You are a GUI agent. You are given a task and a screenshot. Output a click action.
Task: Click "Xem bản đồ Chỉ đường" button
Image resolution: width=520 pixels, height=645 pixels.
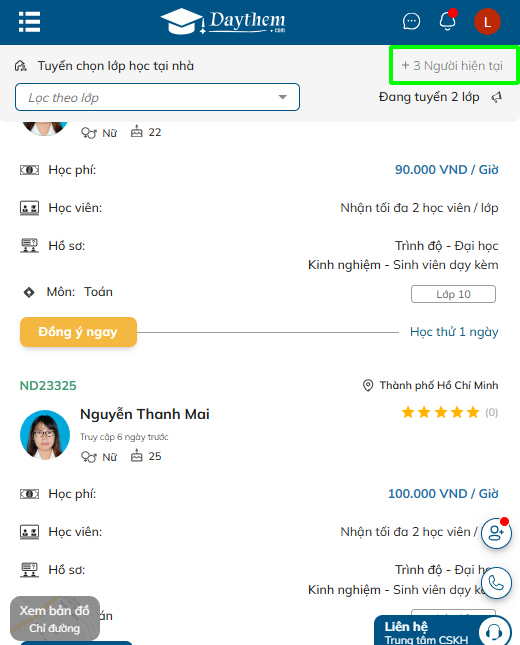[x=55, y=619]
